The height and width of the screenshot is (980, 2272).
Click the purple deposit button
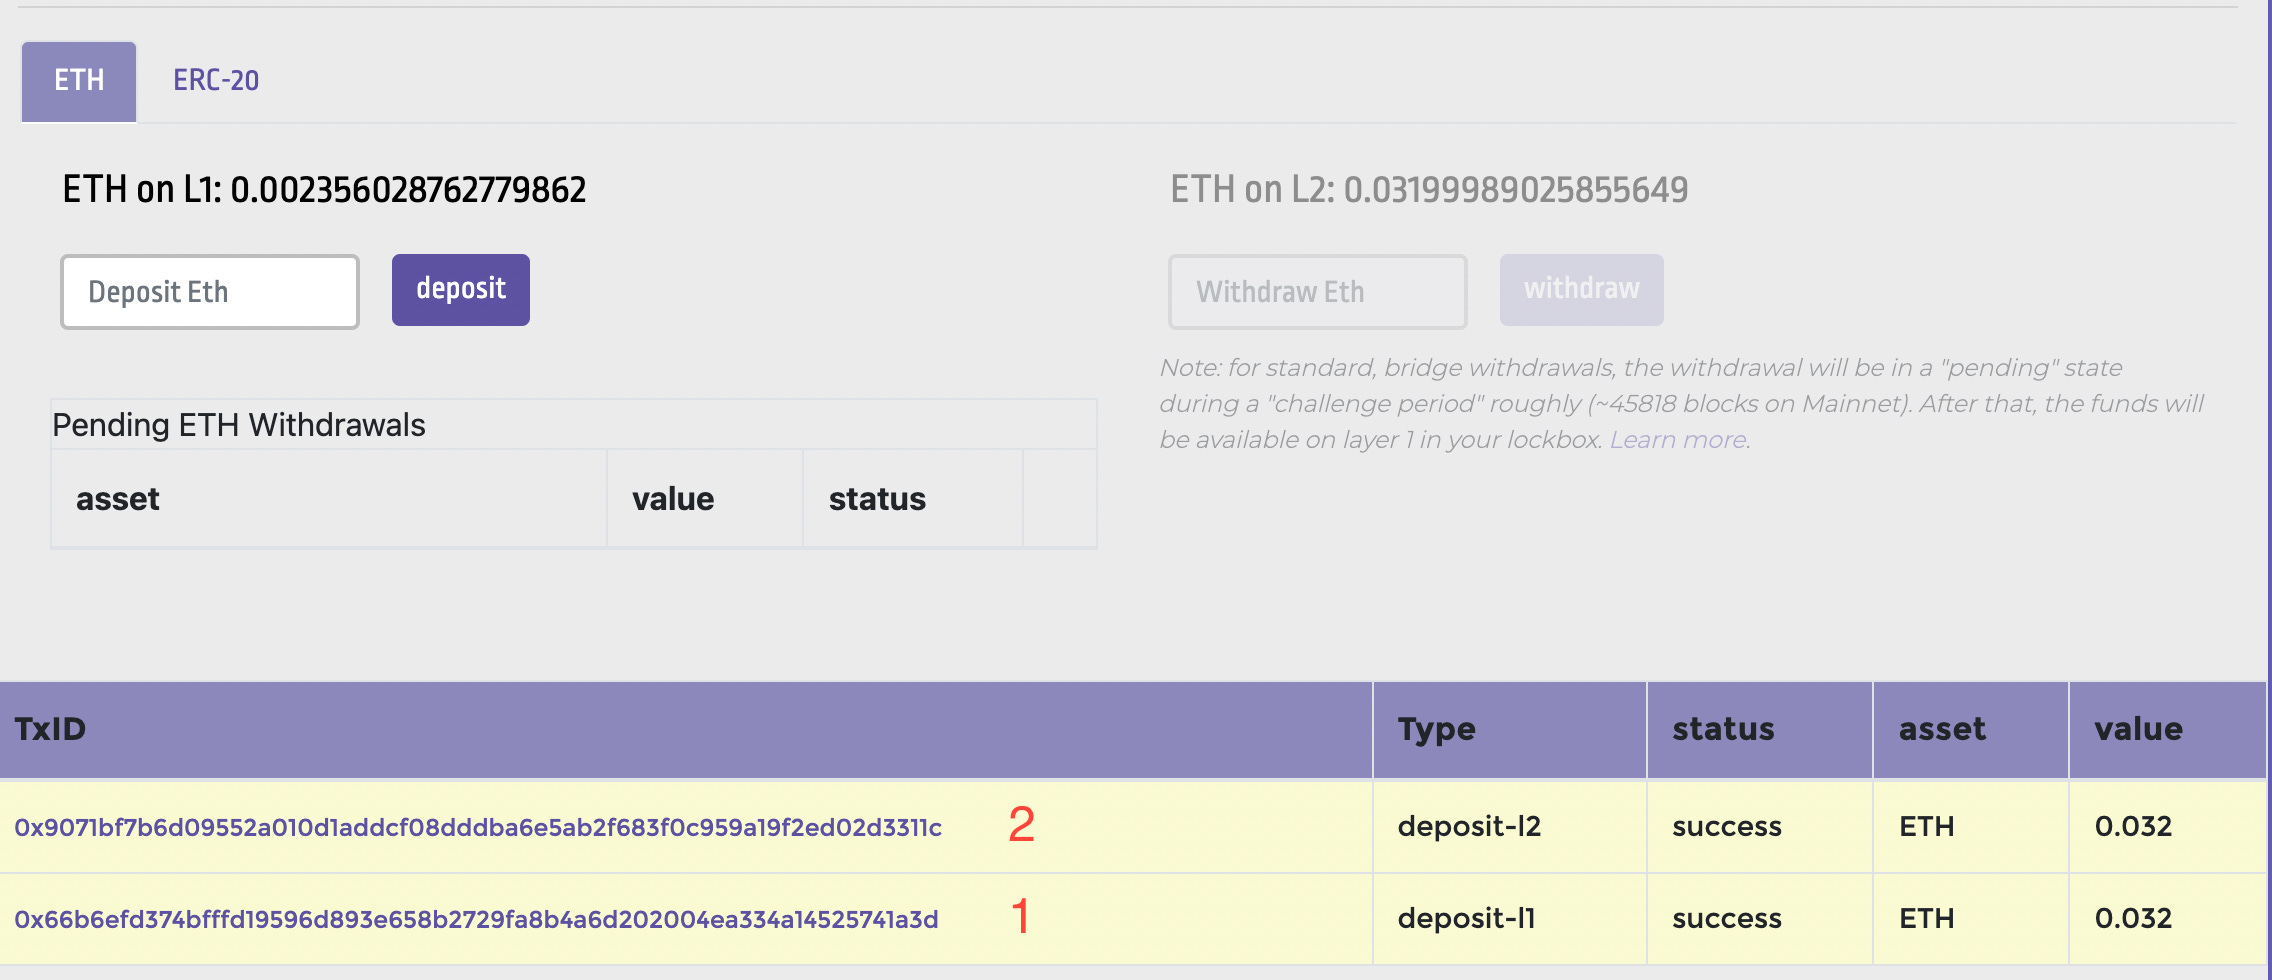[461, 289]
